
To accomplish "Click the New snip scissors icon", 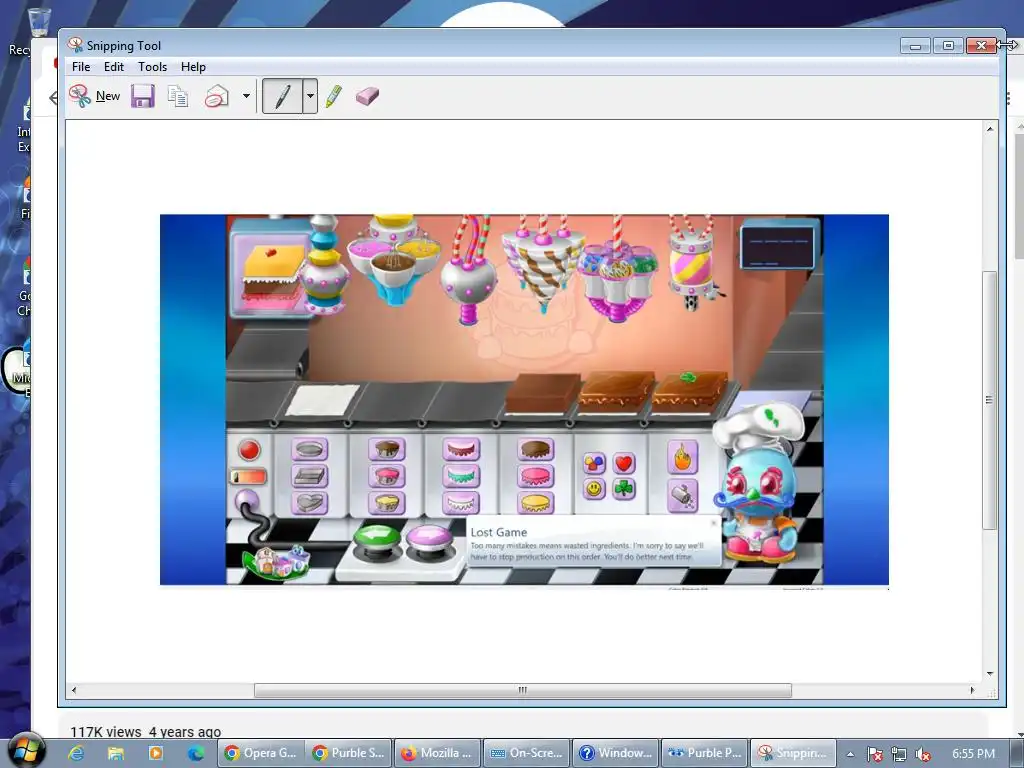I will (80, 96).
